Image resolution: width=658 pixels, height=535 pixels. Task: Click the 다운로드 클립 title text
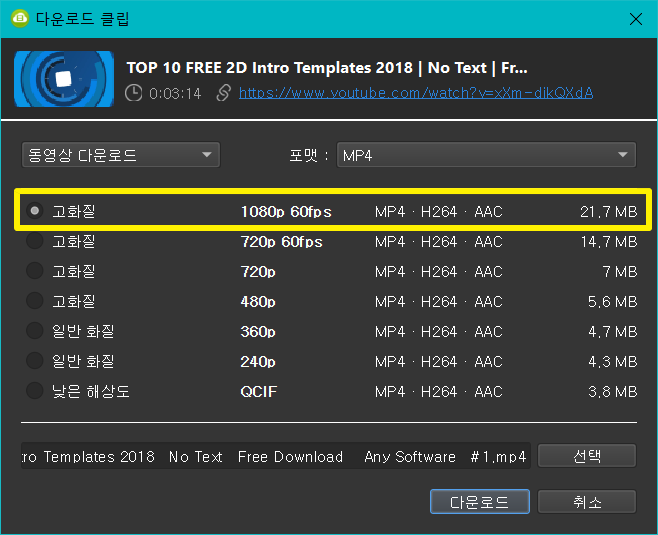83,19
